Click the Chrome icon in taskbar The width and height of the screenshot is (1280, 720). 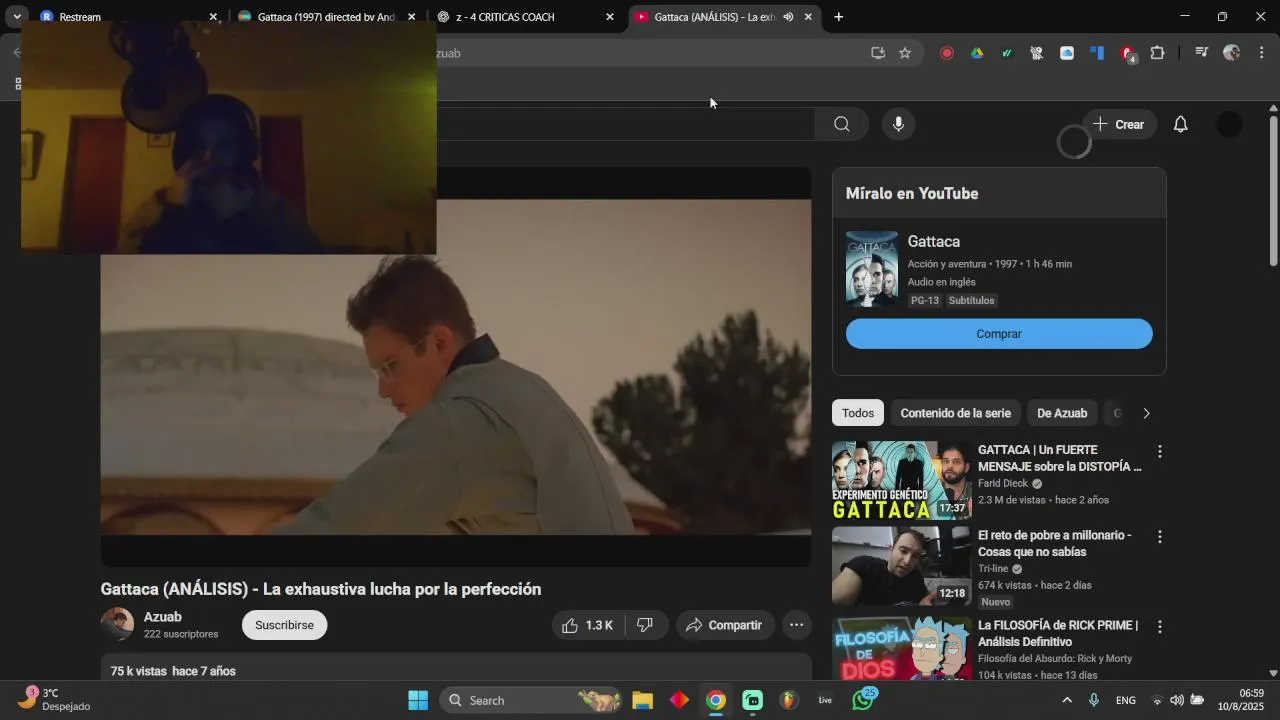pos(716,700)
